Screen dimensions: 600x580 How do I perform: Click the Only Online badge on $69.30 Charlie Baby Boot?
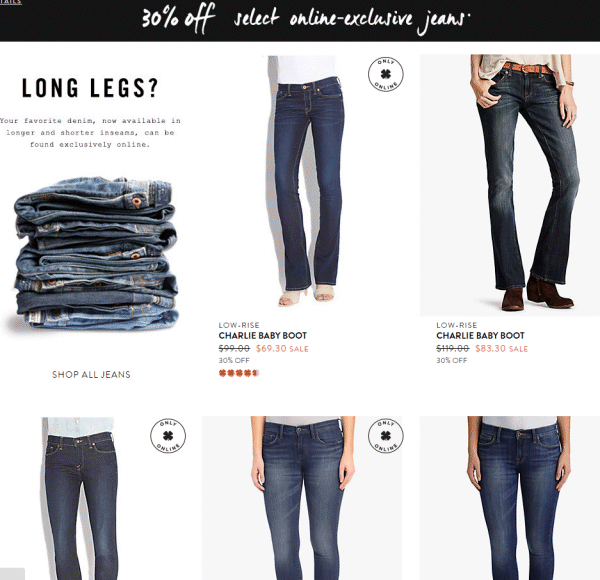(x=386, y=74)
